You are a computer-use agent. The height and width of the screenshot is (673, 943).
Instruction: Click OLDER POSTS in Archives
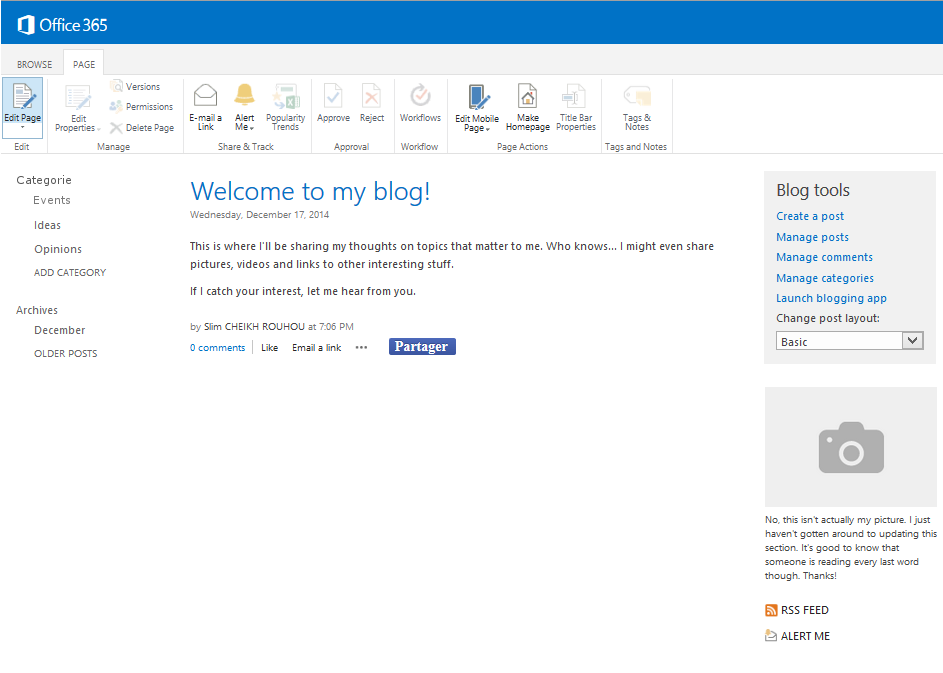click(66, 354)
